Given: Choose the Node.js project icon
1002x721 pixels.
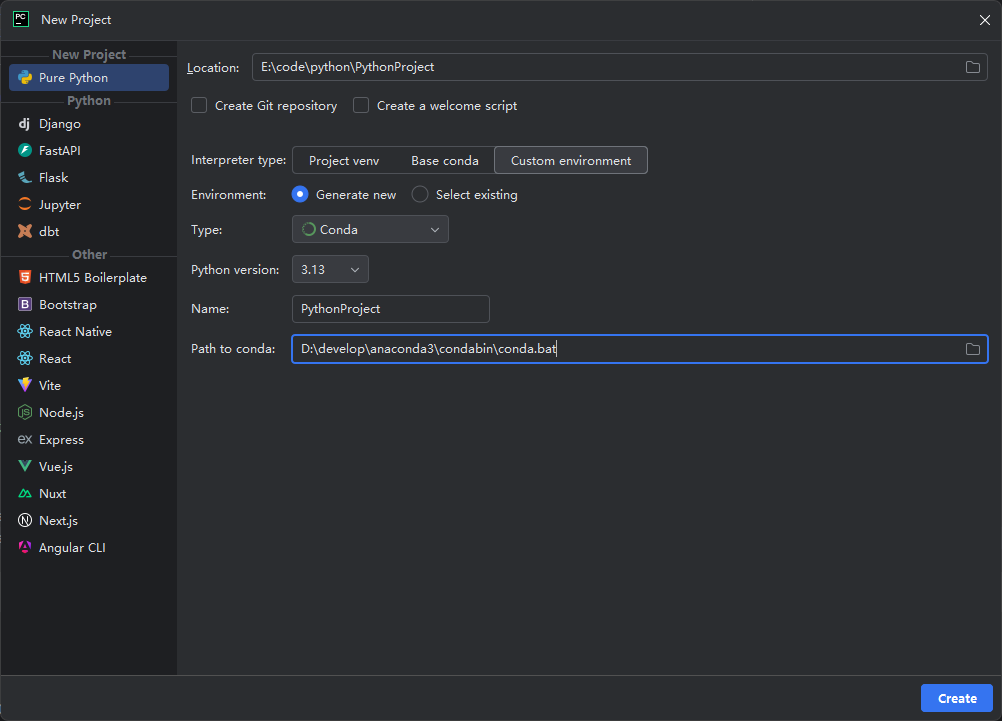Looking at the screenshot, I should tap(24, 412).
